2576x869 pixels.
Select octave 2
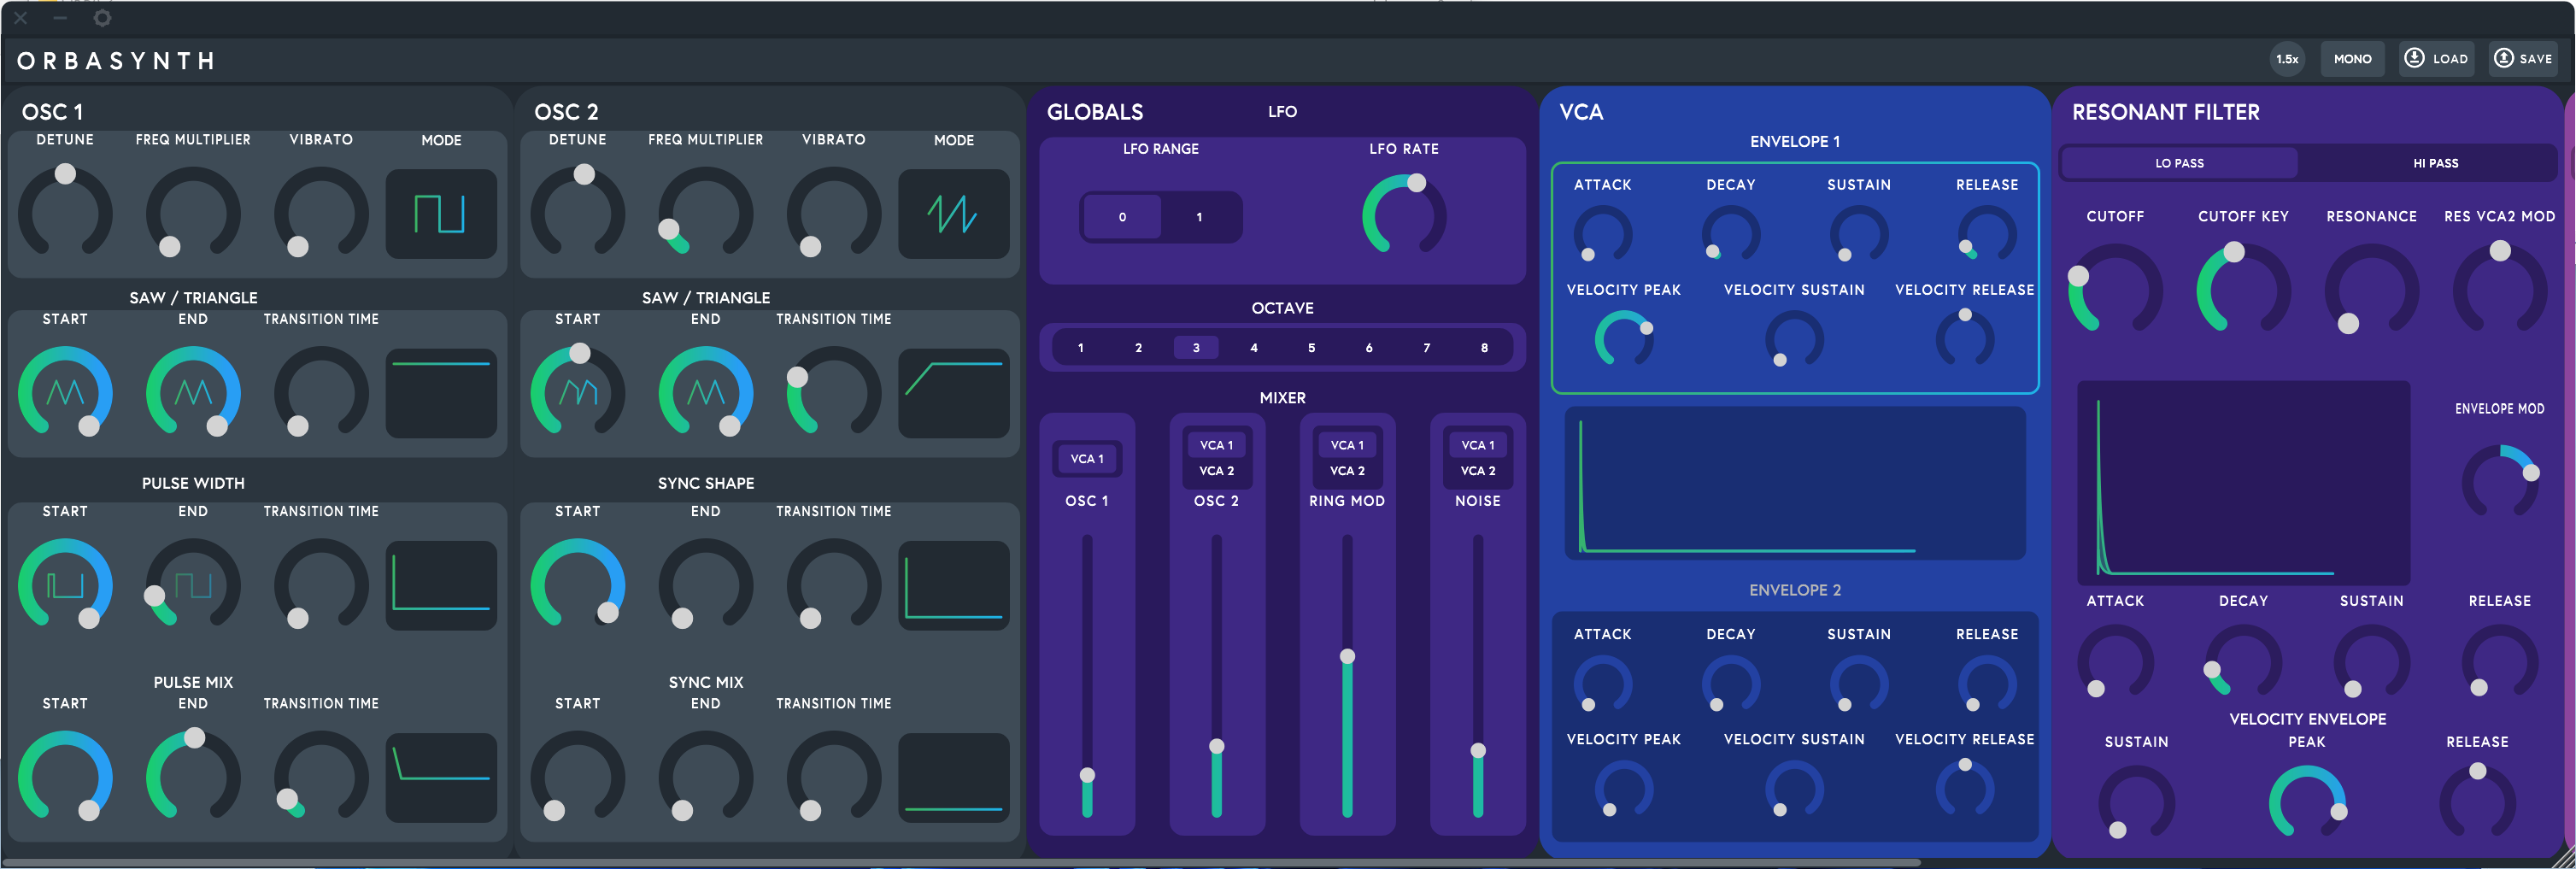pyautogui.click(x=1138, y=348)
